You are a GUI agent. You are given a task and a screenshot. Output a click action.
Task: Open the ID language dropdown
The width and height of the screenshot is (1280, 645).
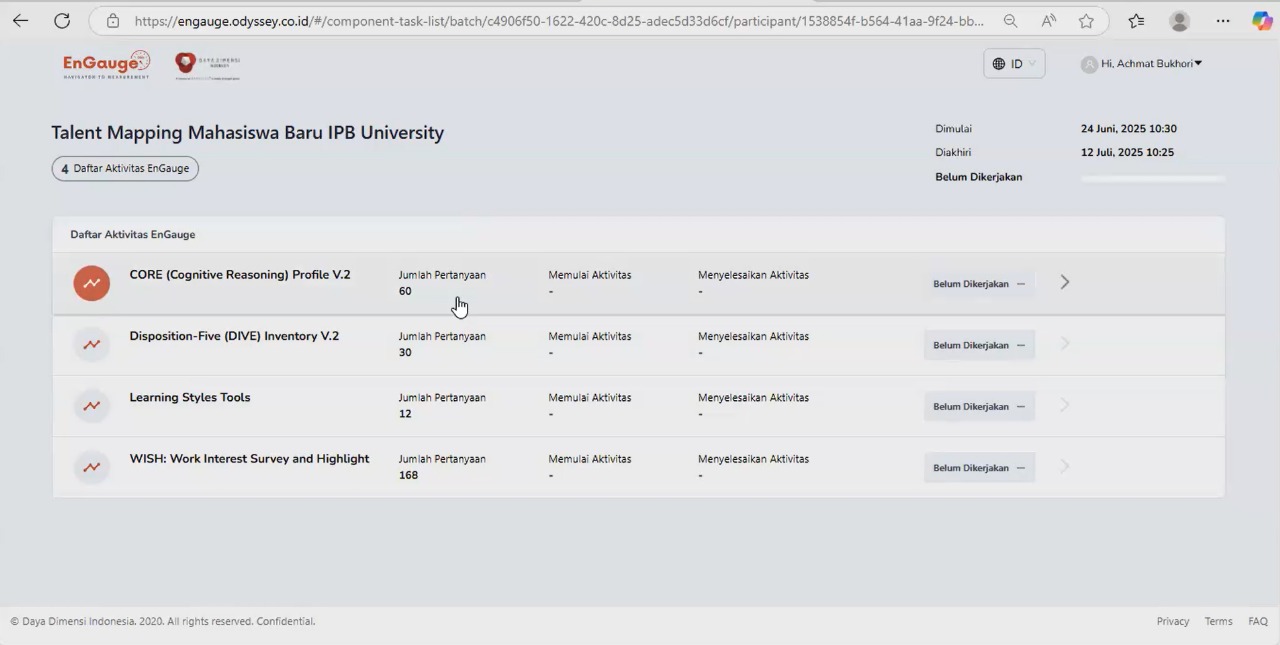coord(1014,64)
